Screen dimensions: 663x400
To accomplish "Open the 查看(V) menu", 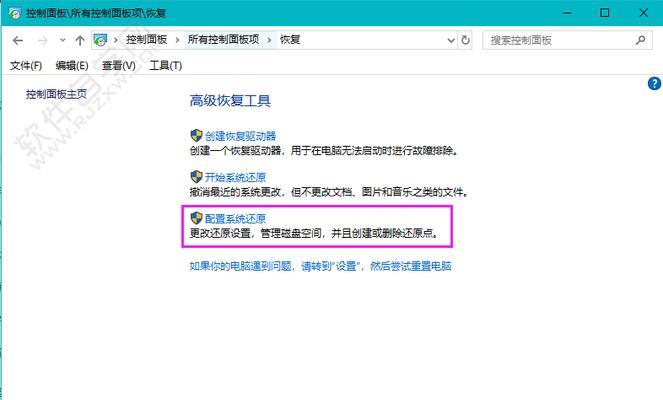I will click(x=118, y=66).
